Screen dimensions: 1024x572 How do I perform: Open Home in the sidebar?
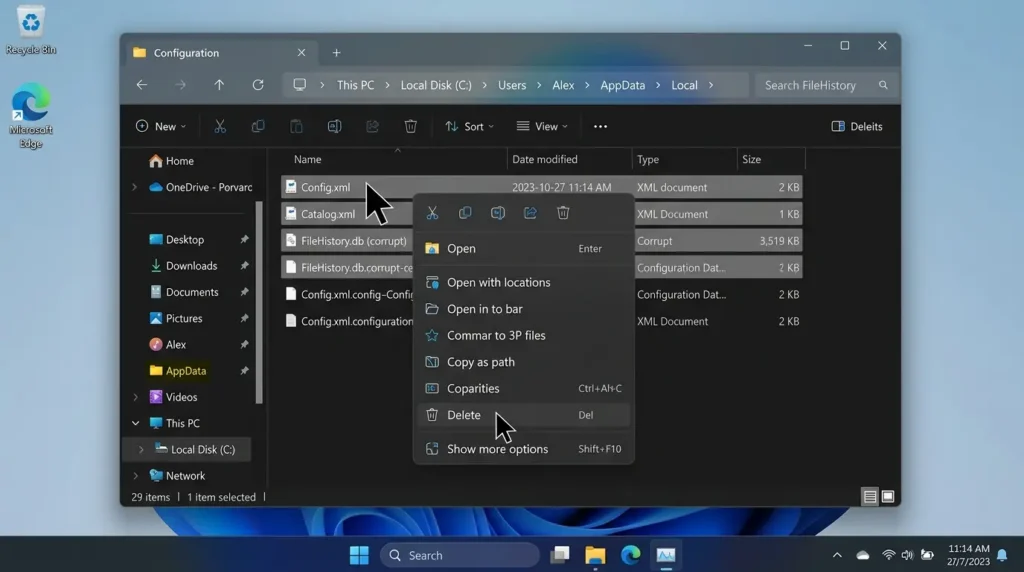[172, 161]
